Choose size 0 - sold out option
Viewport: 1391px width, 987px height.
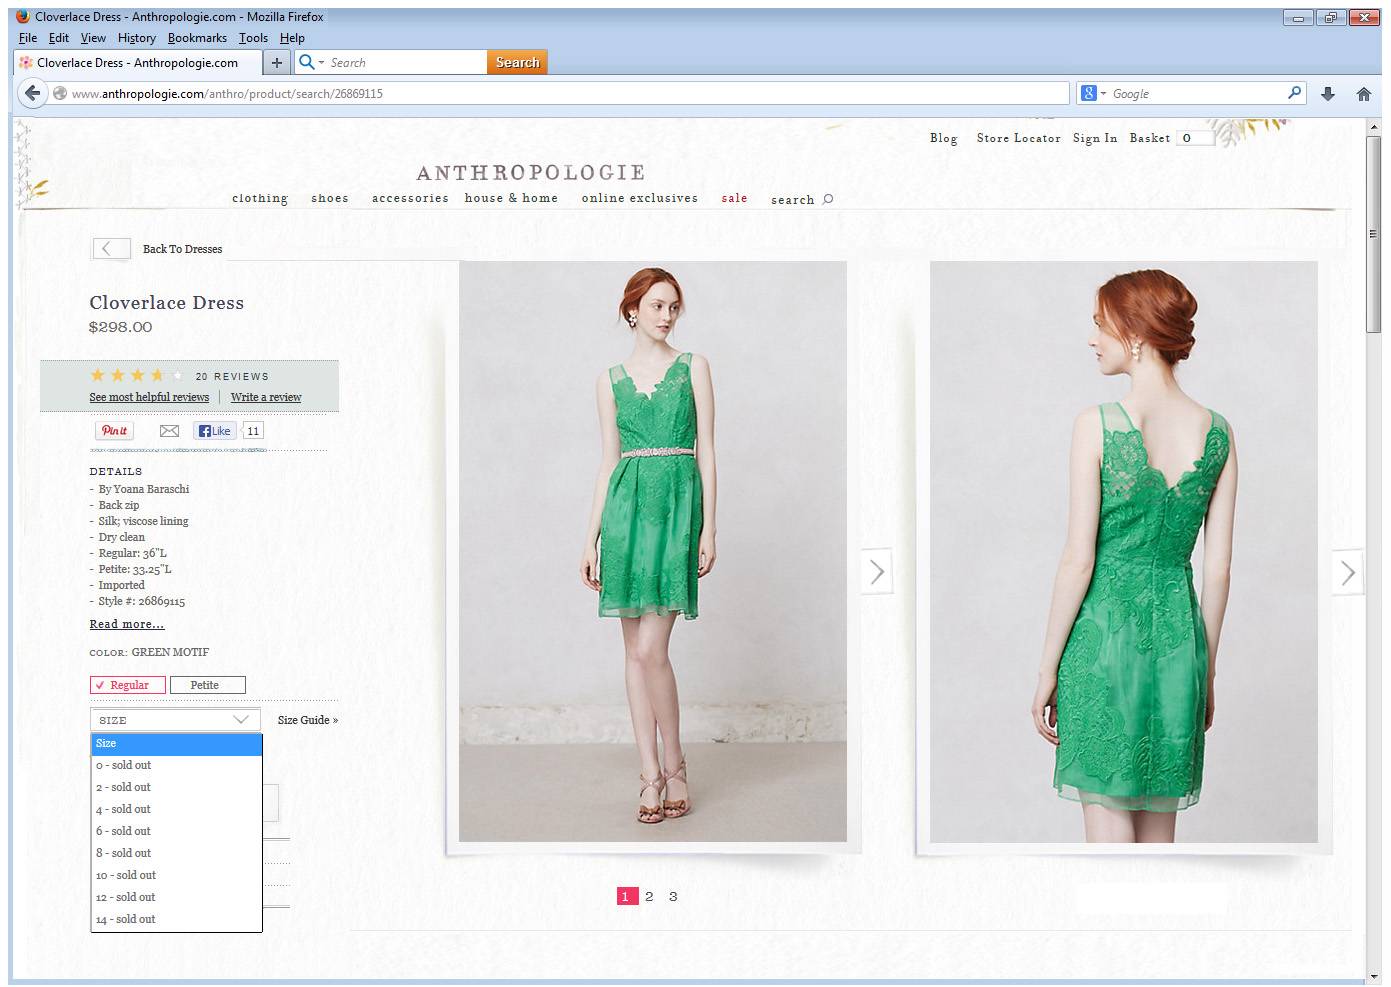click(176, 765)
